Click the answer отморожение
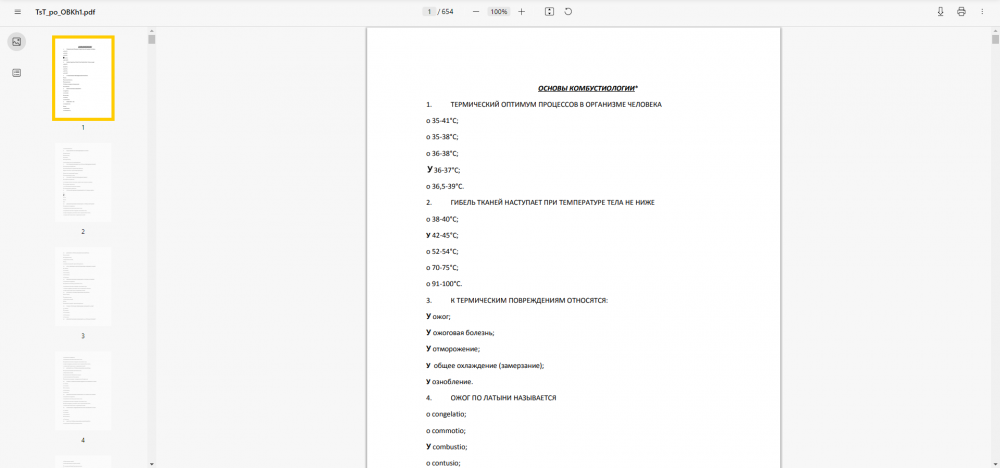Viewport: 1000px width, 468px height. click(x=453, y=349)
